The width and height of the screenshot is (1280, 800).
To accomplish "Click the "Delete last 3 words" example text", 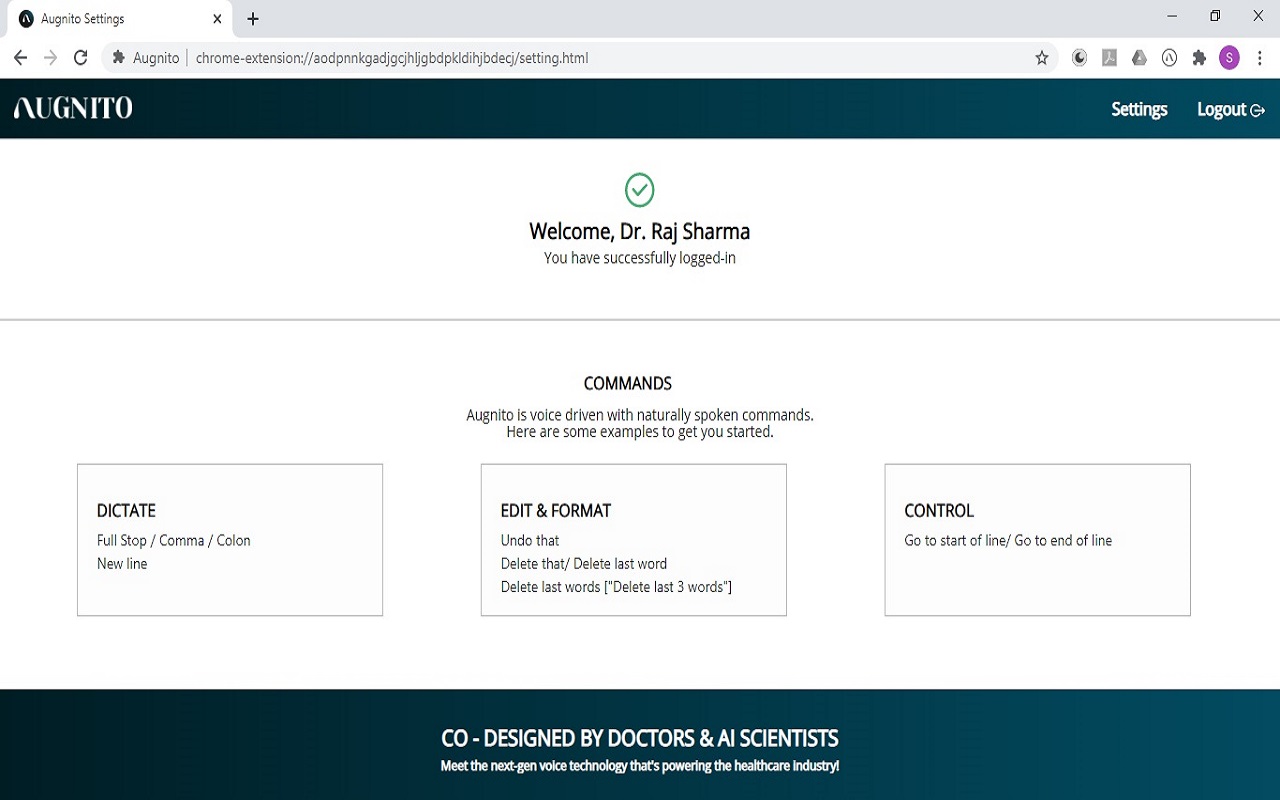I will [668, 587].
